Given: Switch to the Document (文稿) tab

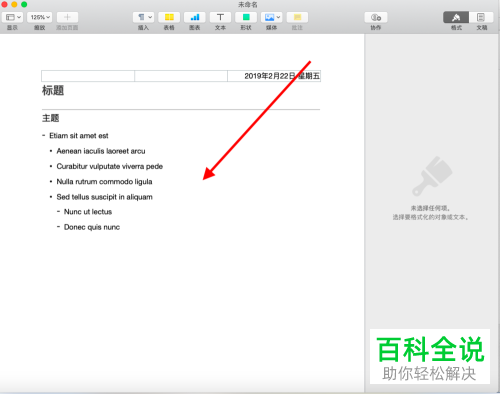Looking at the screenshot, I should [481, 17].
